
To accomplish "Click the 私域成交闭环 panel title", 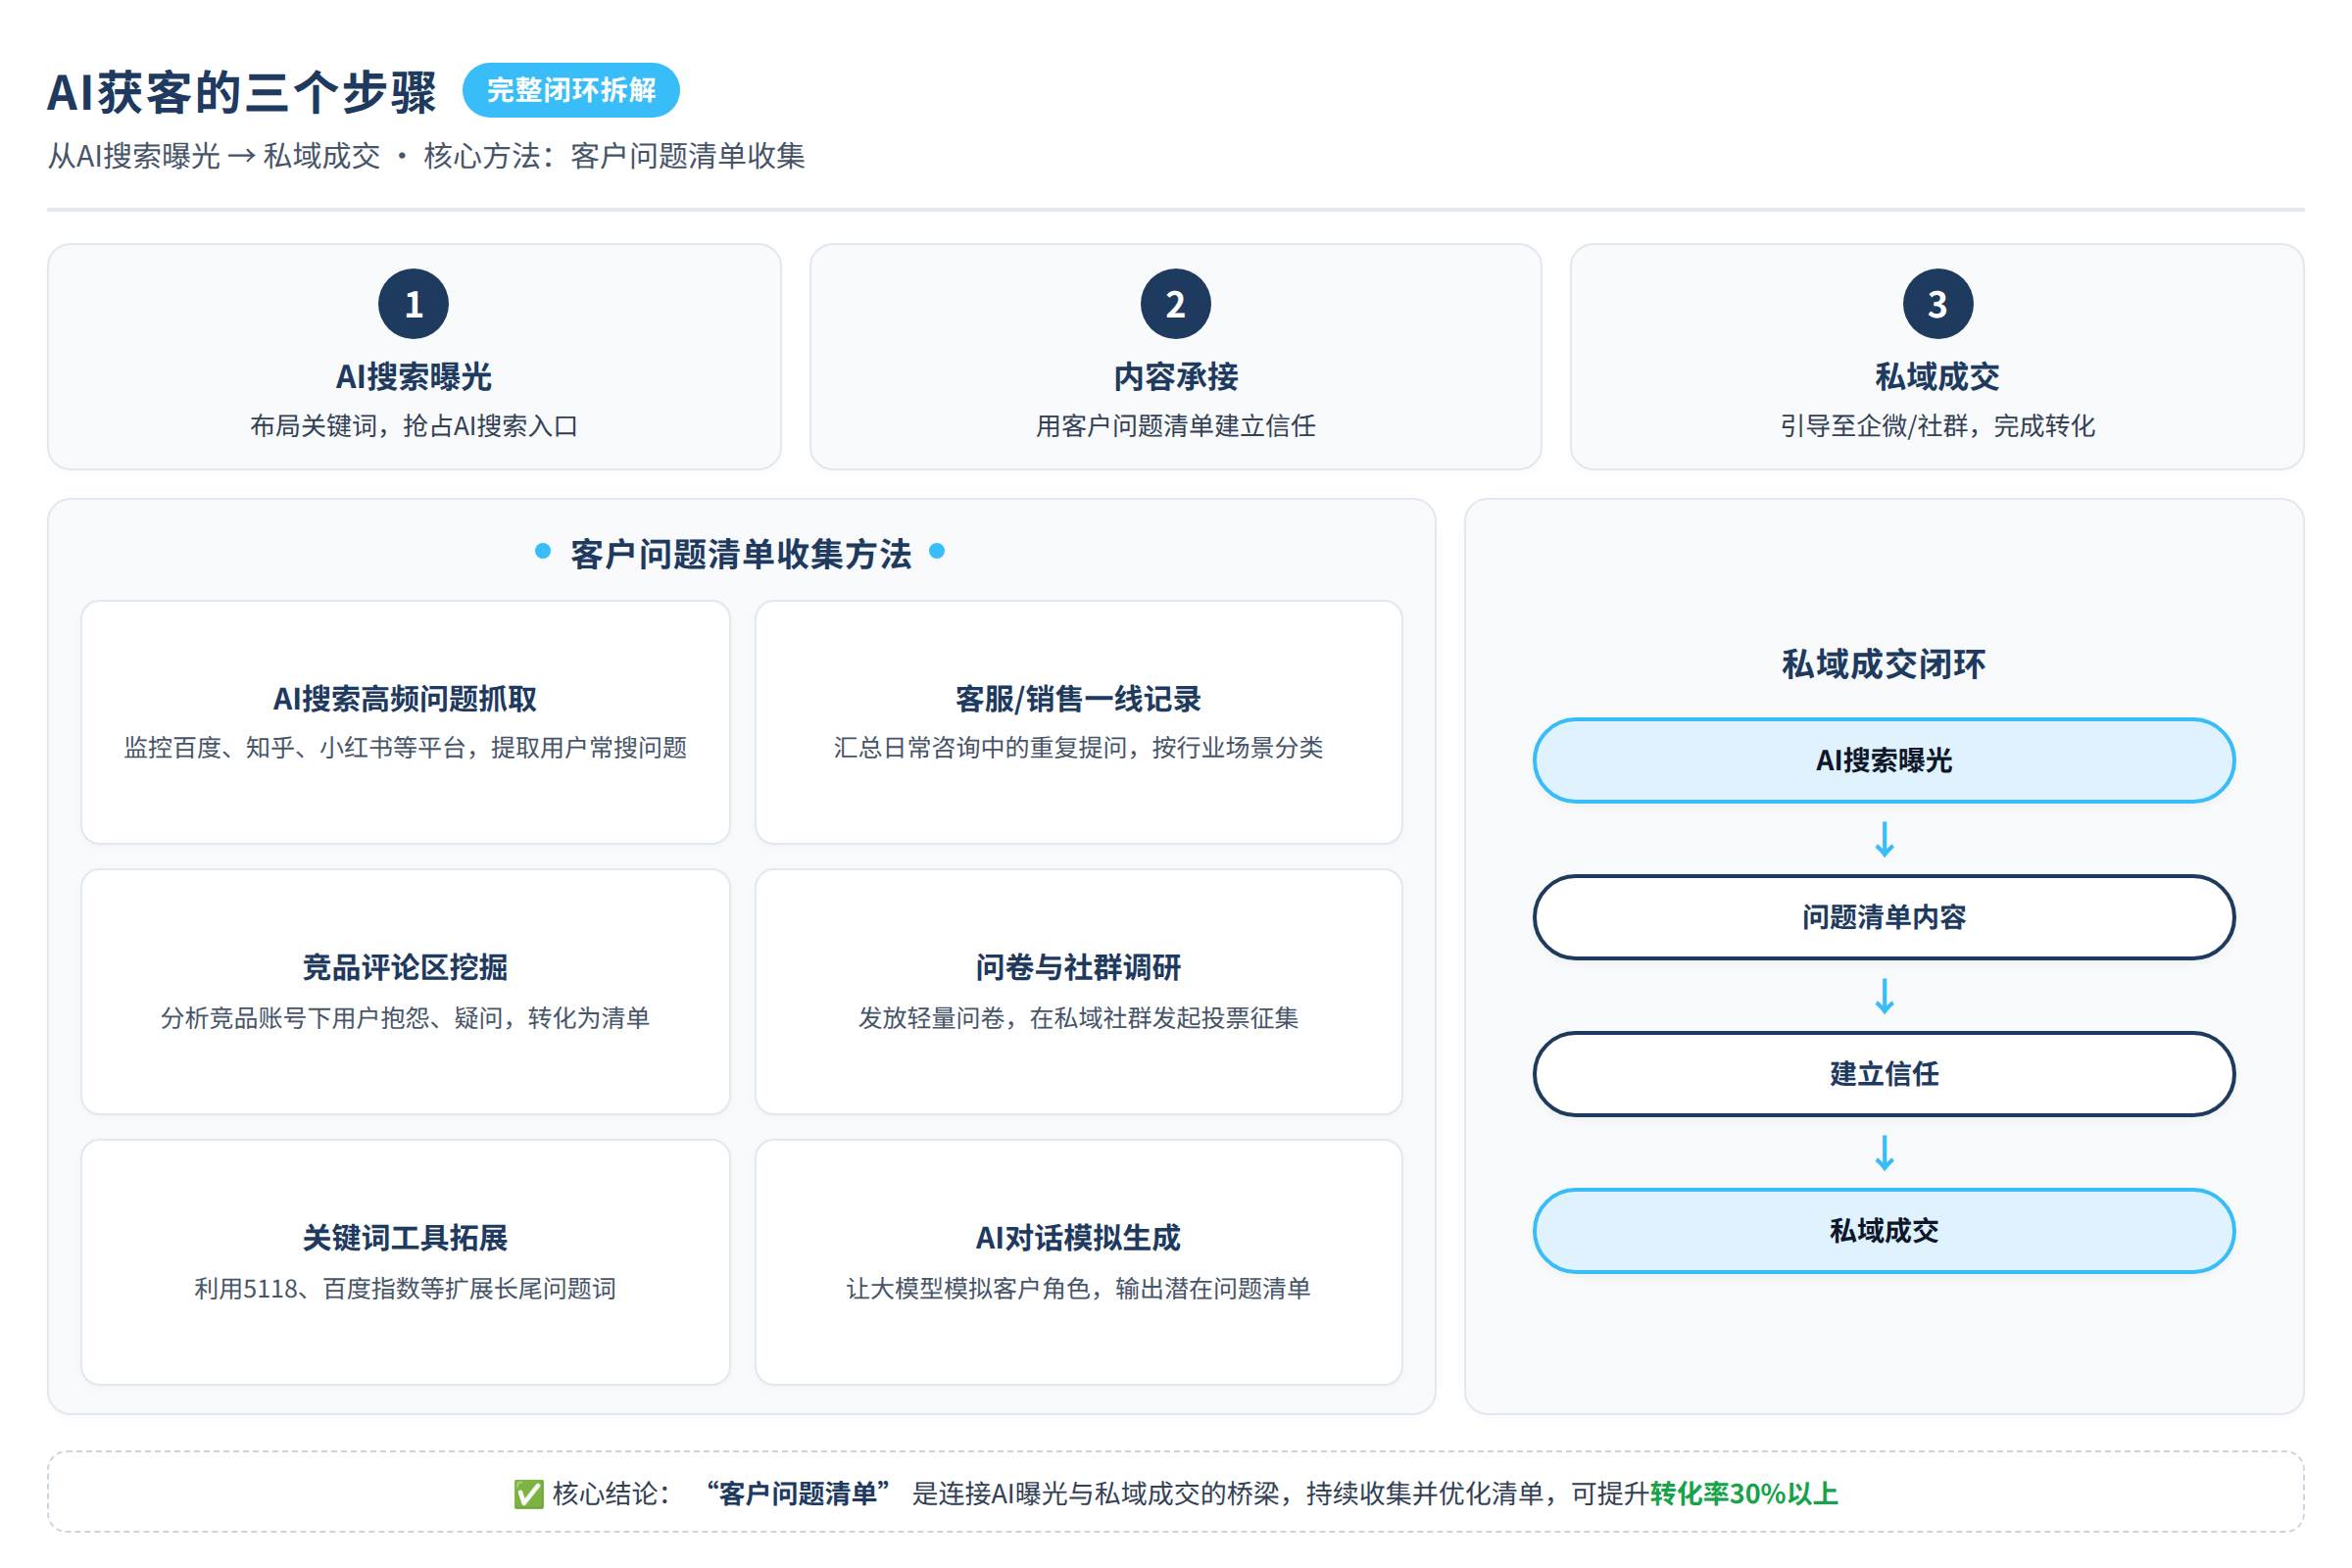I will (x=1884, y=664).
